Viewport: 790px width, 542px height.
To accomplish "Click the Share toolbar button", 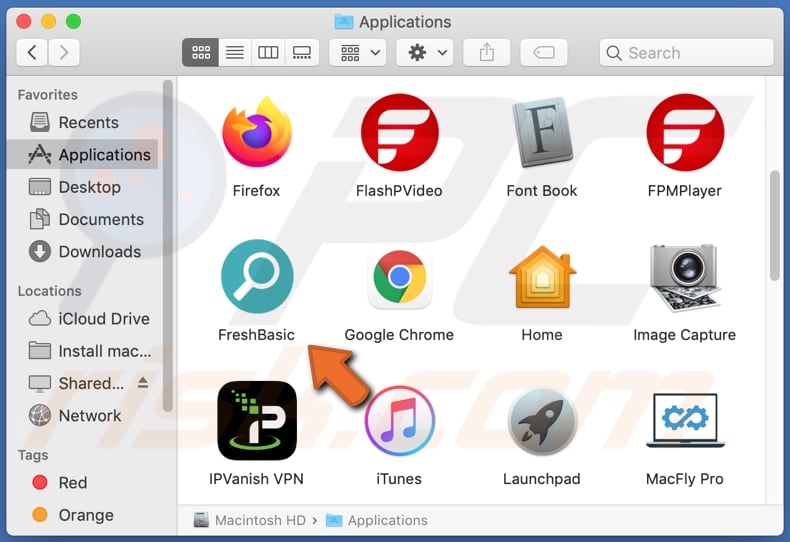I will coord(487,52).
